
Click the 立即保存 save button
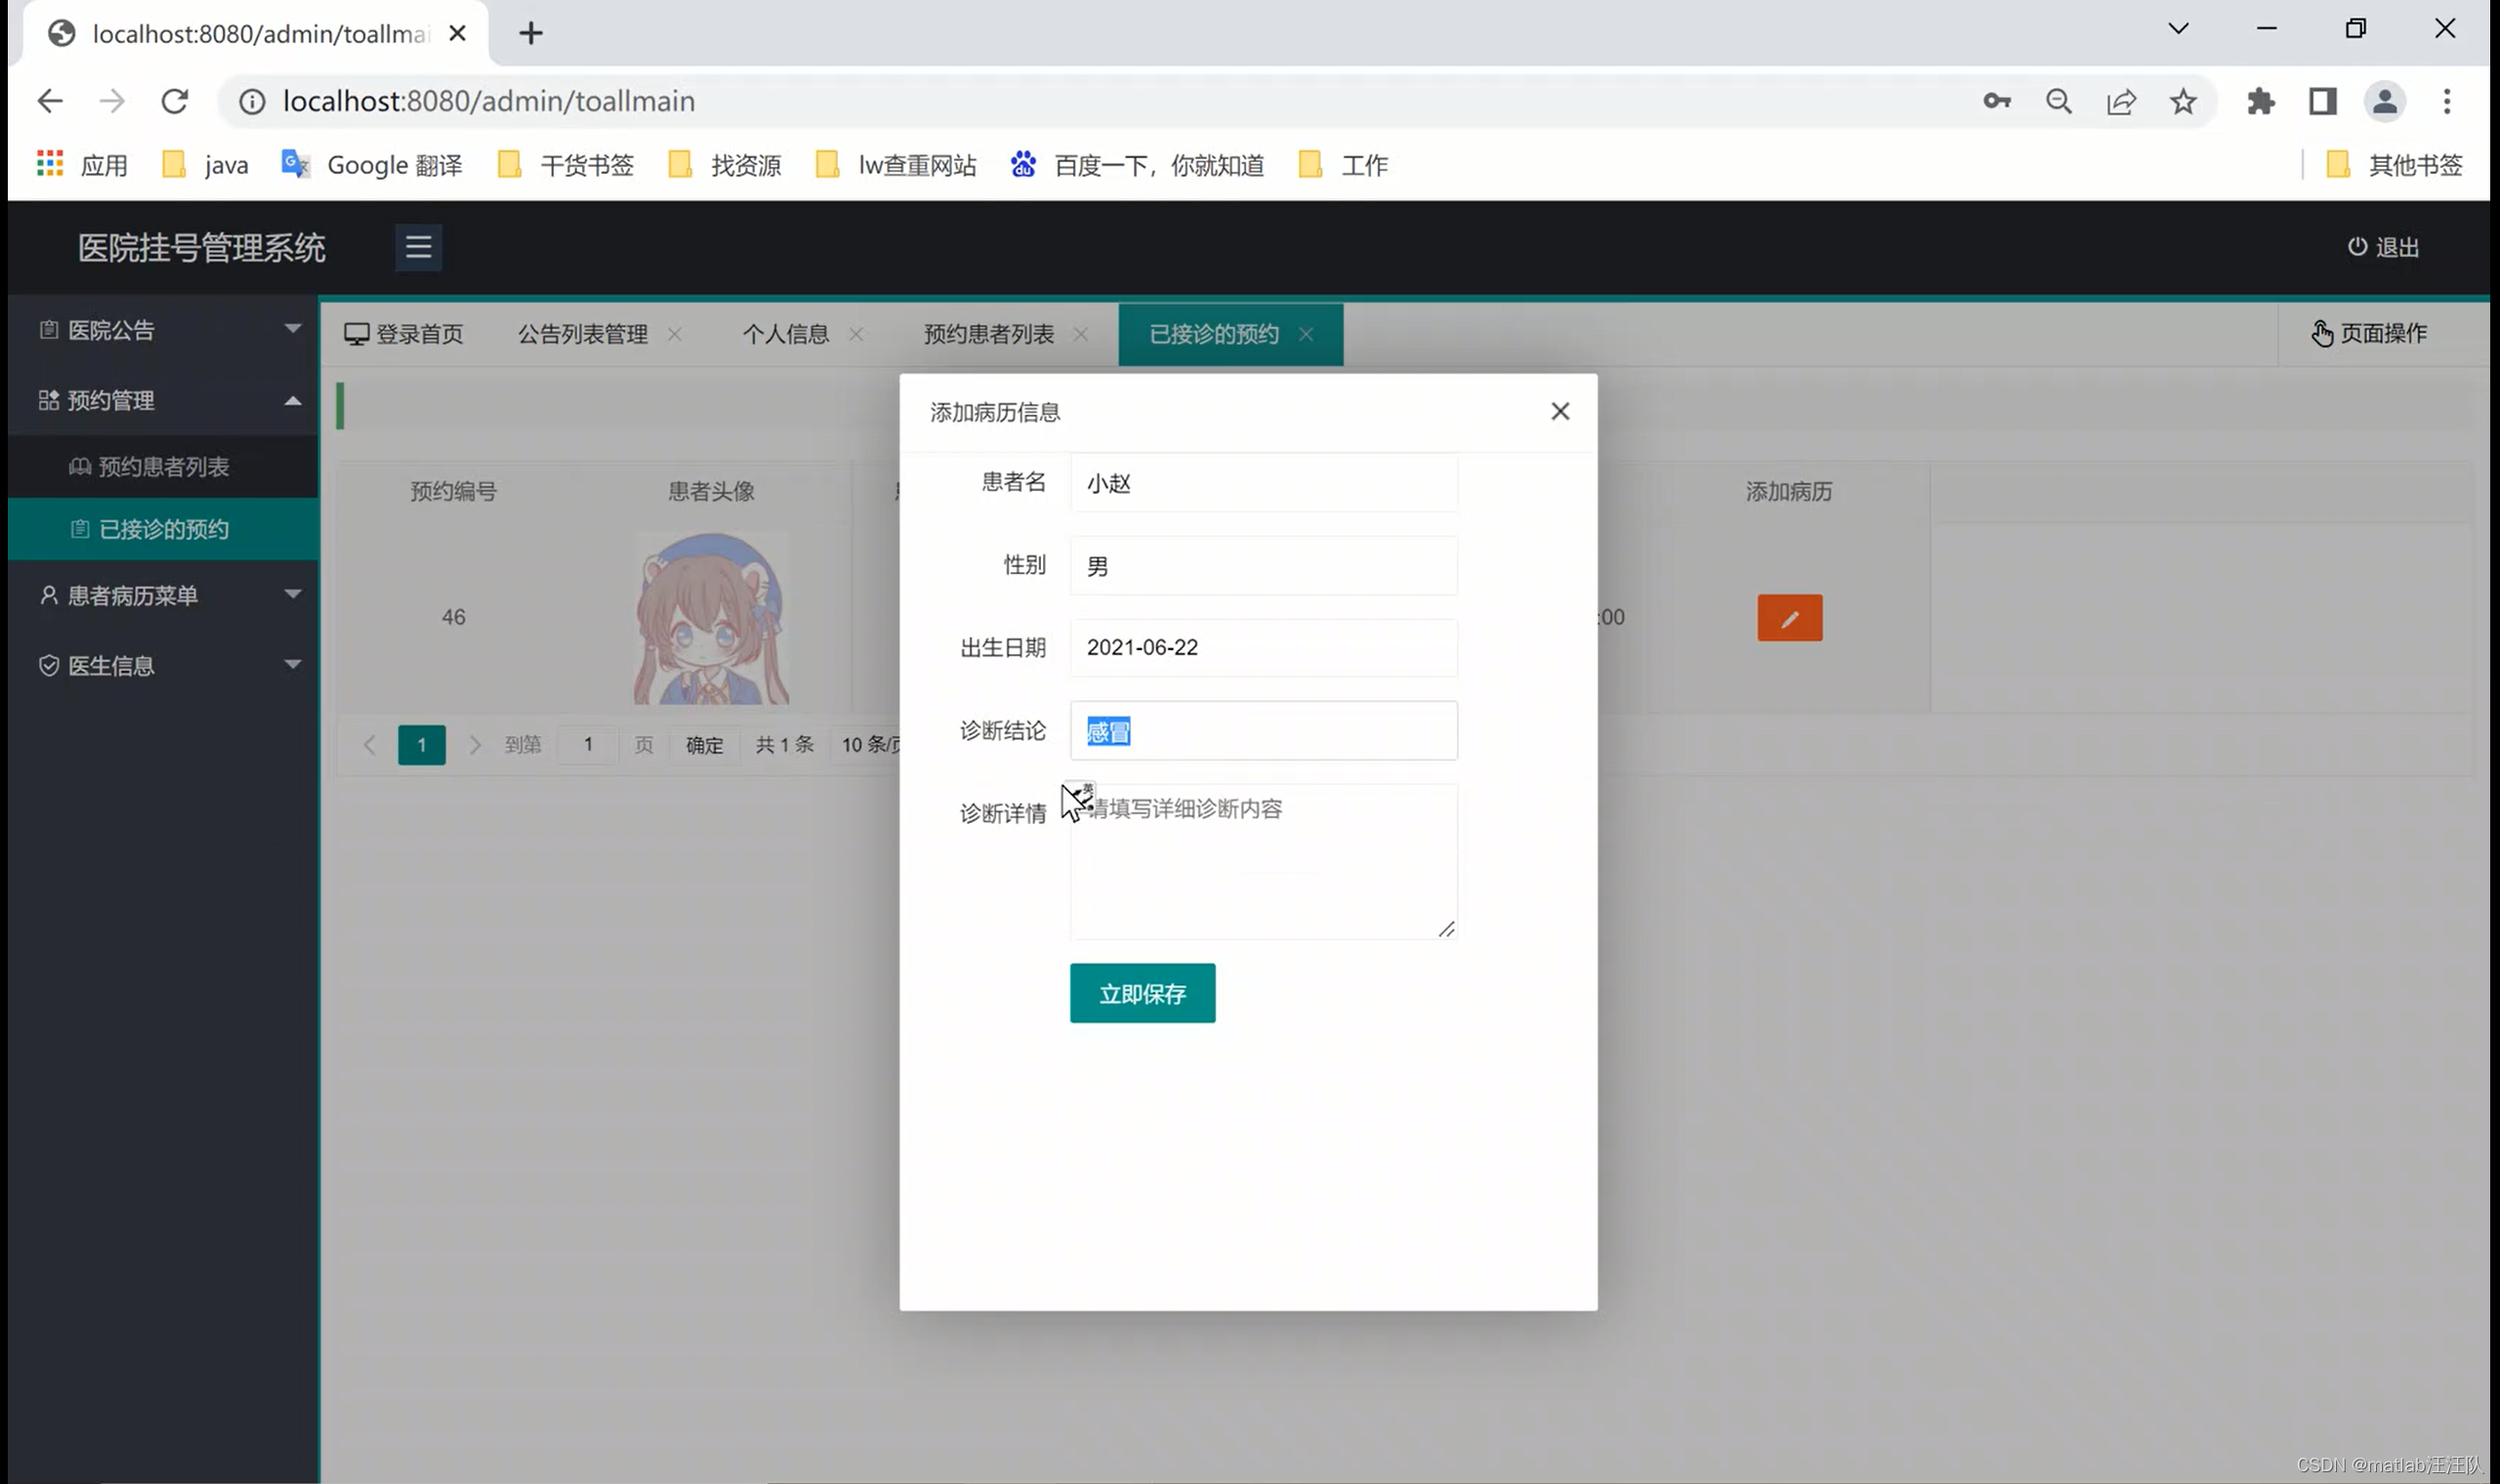click(x=1142, y=993)
